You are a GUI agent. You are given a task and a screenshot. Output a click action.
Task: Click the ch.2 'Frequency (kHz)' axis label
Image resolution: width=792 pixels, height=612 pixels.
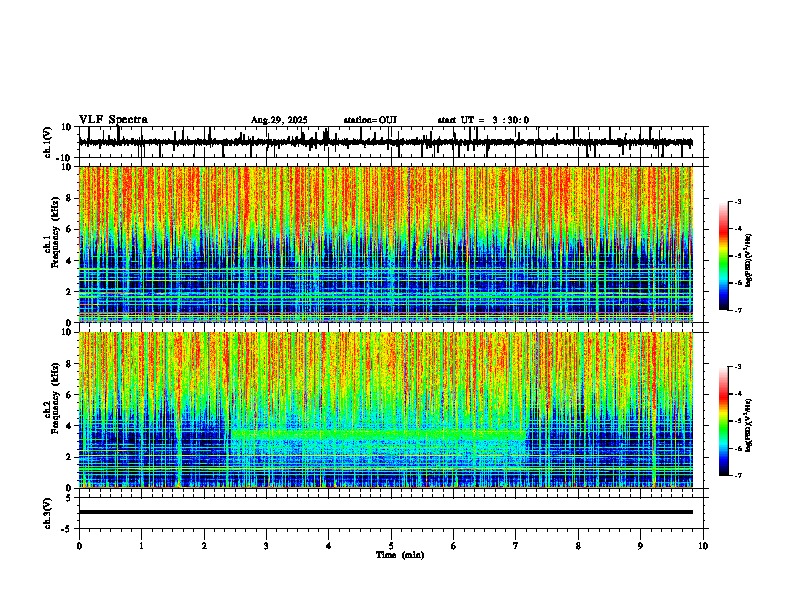tap(55, 398)
